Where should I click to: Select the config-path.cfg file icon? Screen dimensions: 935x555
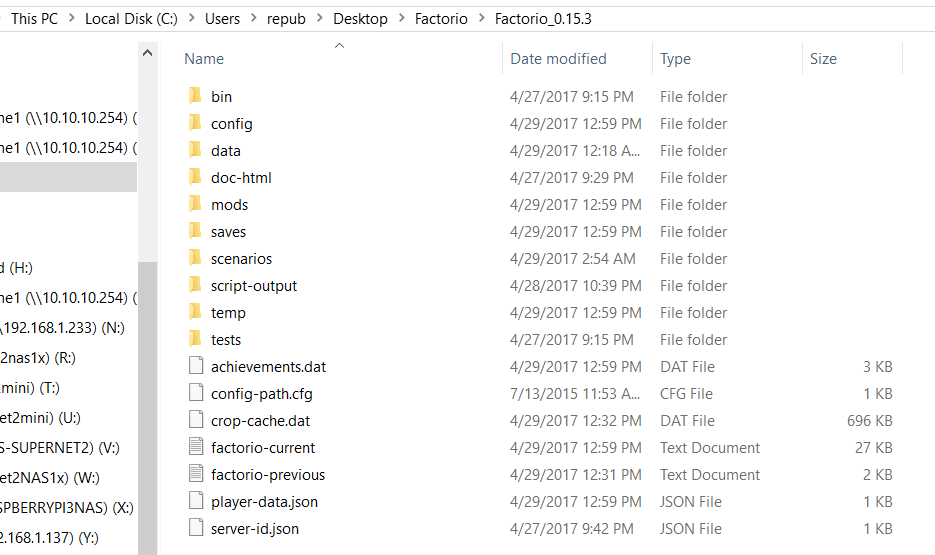[196, 392]
